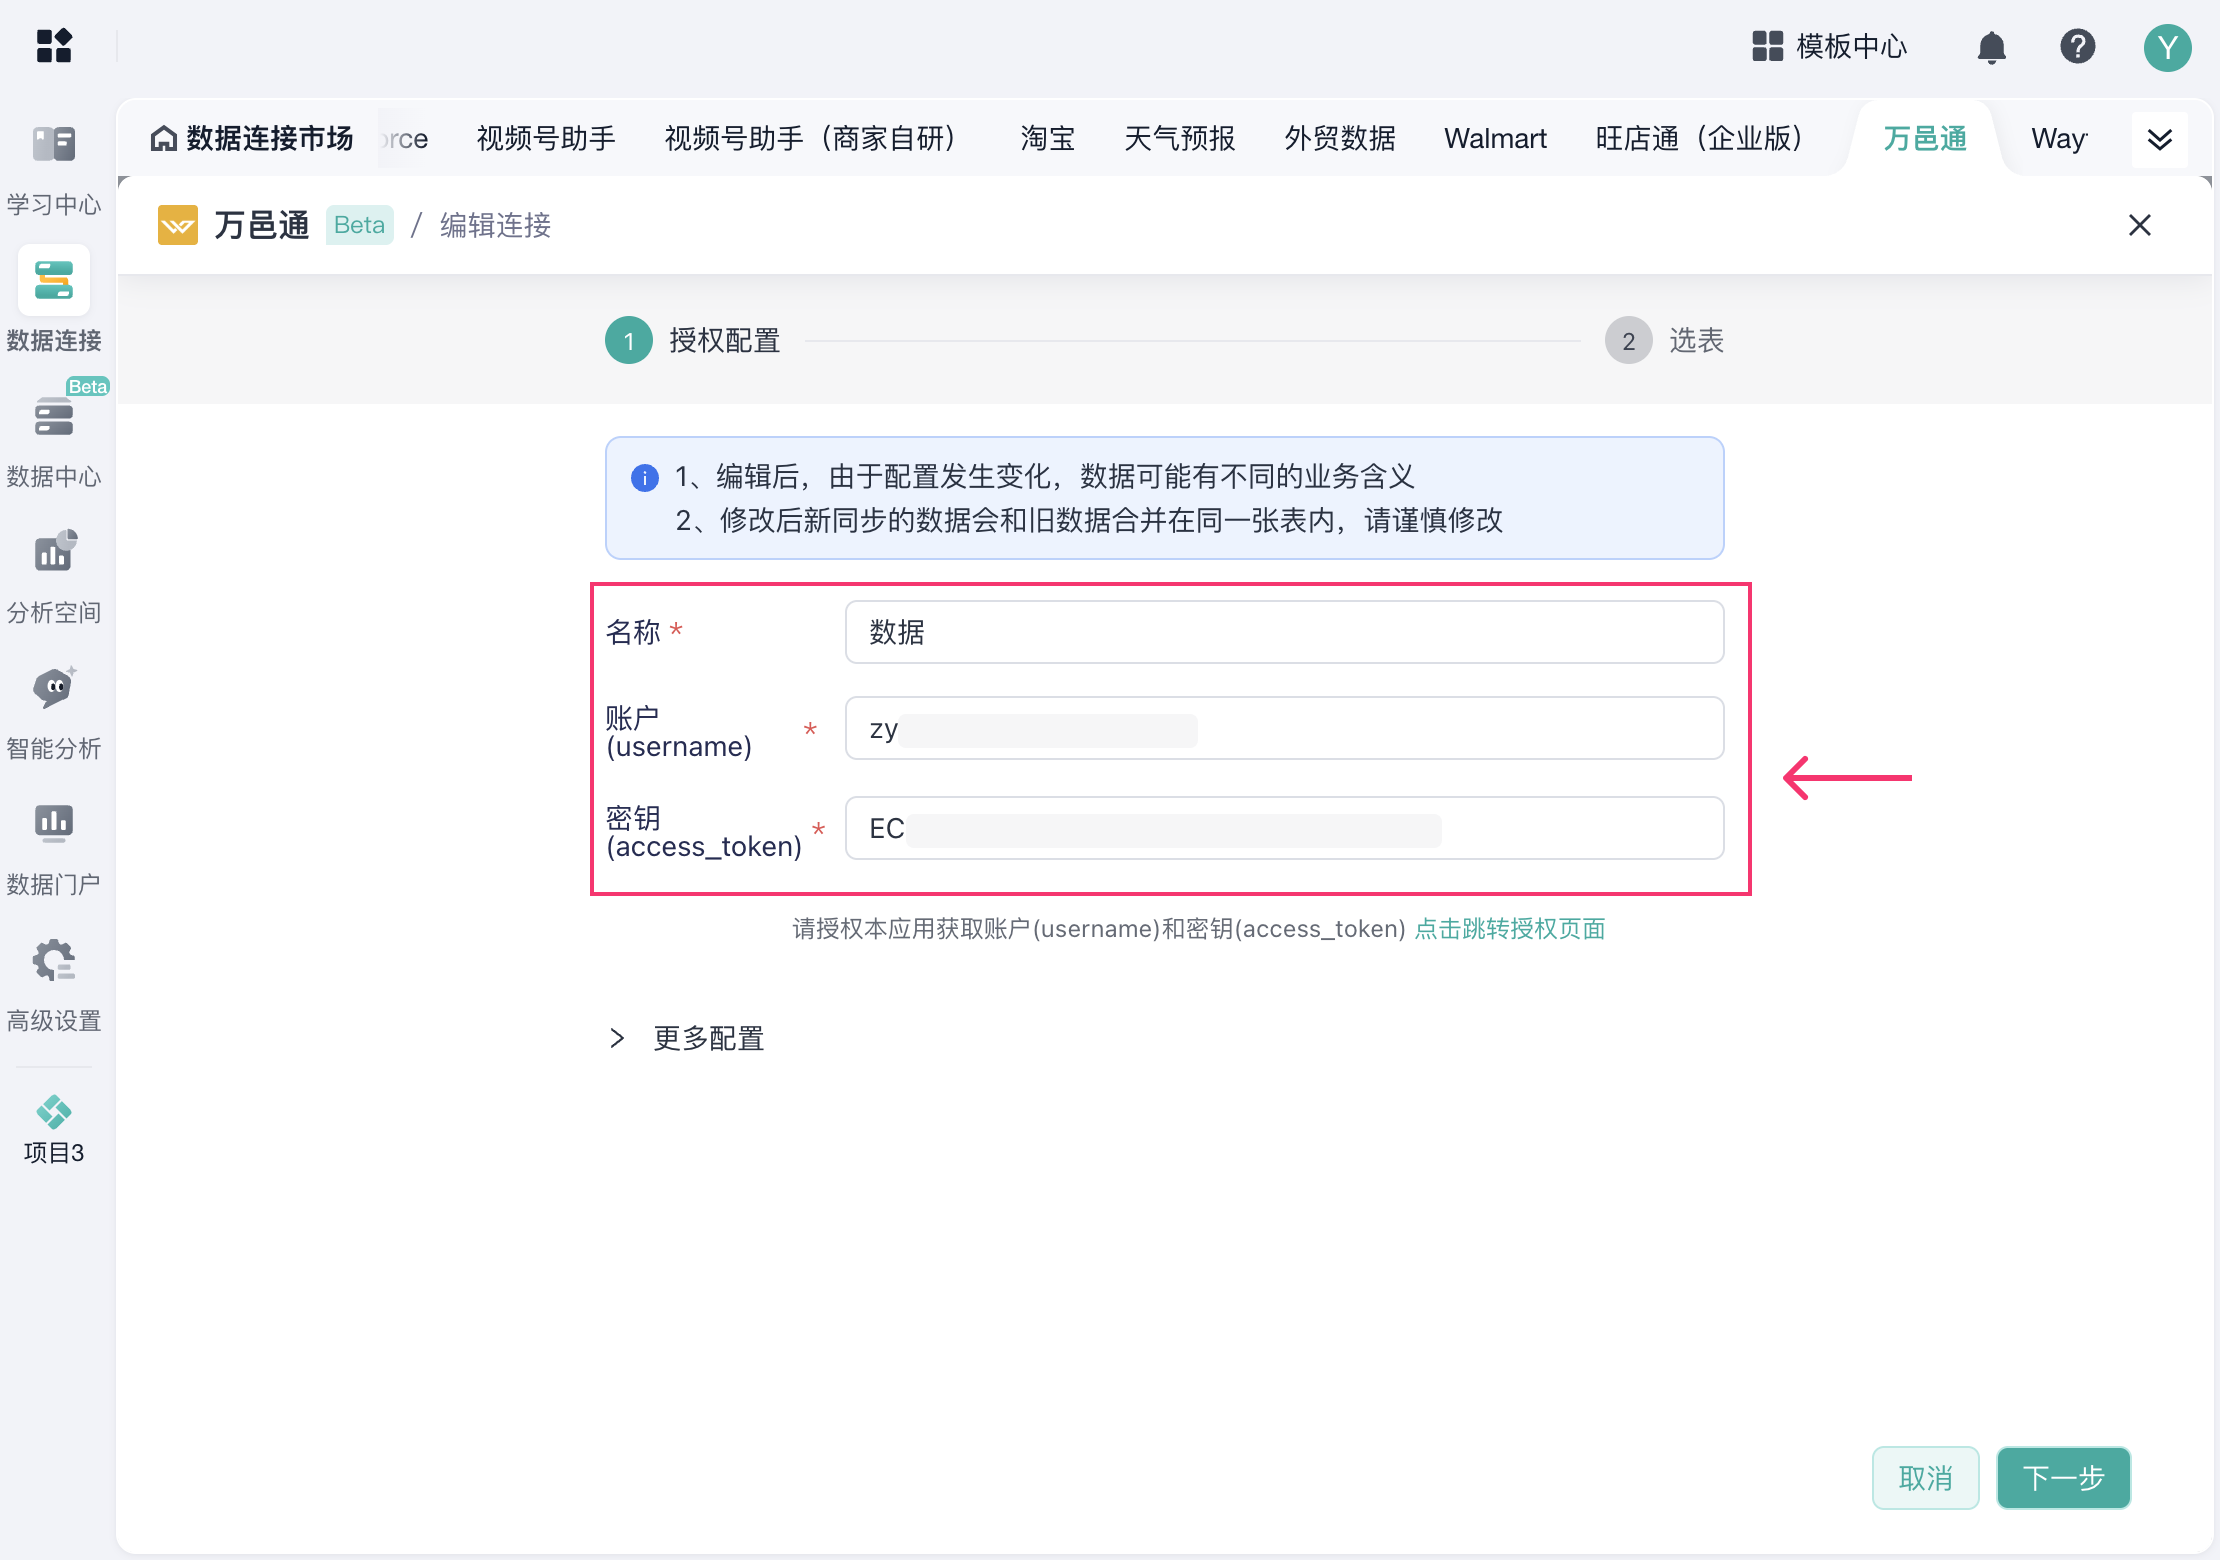Click step 1 授权配置
This screenshot has width=2220, height=1560.
693,341
